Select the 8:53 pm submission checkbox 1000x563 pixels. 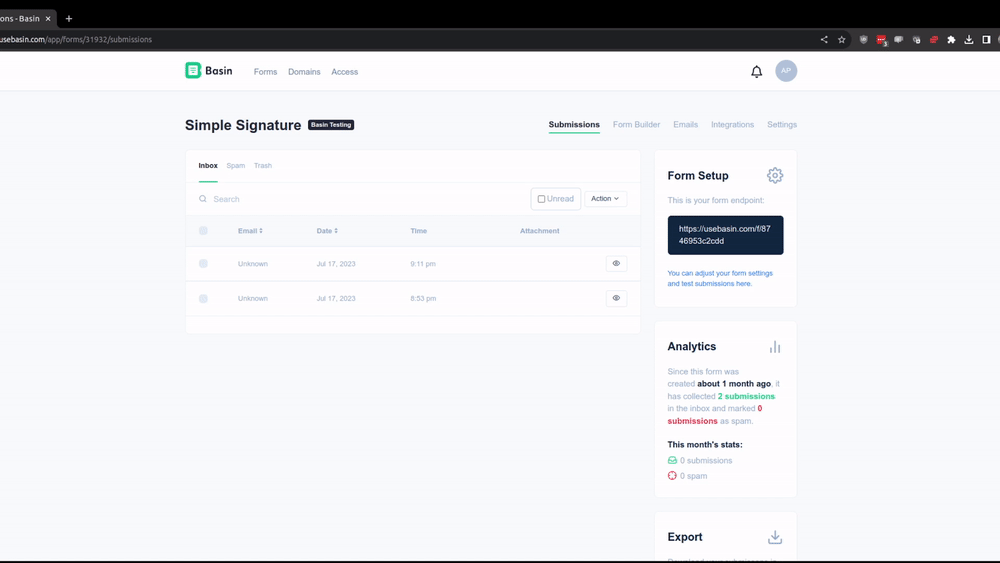[203, 298]
